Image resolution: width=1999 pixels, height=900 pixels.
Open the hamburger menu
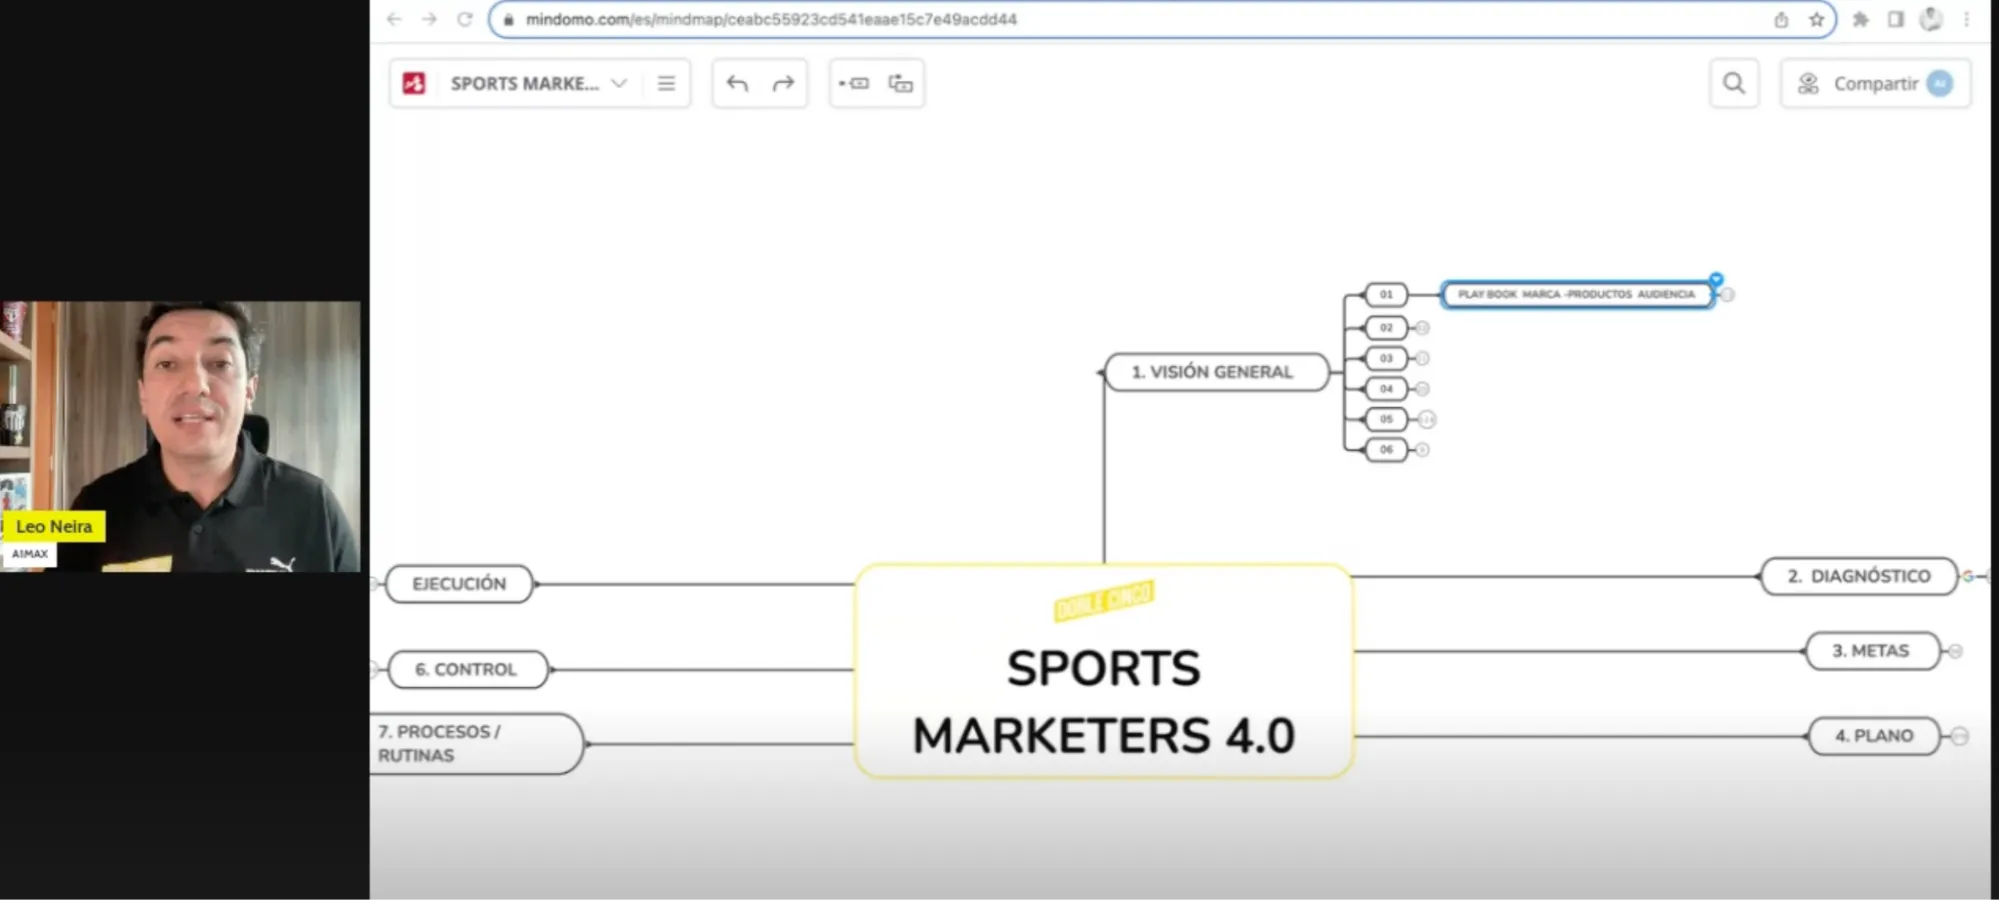666,84
